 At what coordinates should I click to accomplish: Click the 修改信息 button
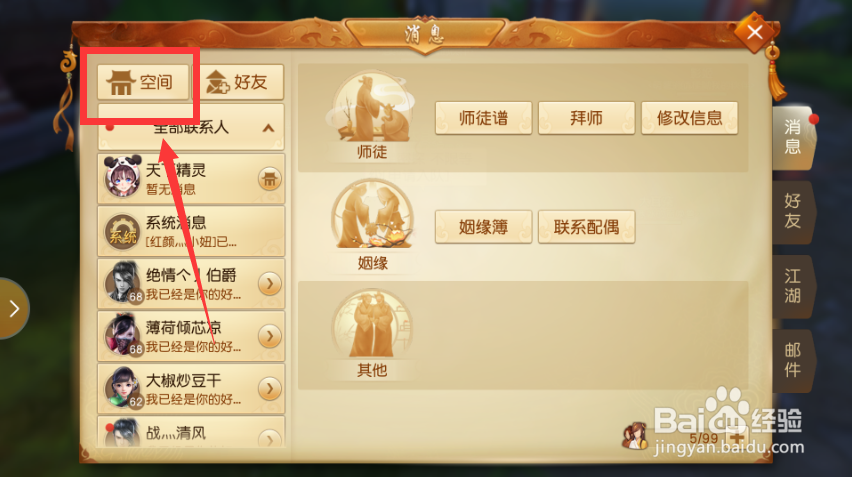point(690,118)
